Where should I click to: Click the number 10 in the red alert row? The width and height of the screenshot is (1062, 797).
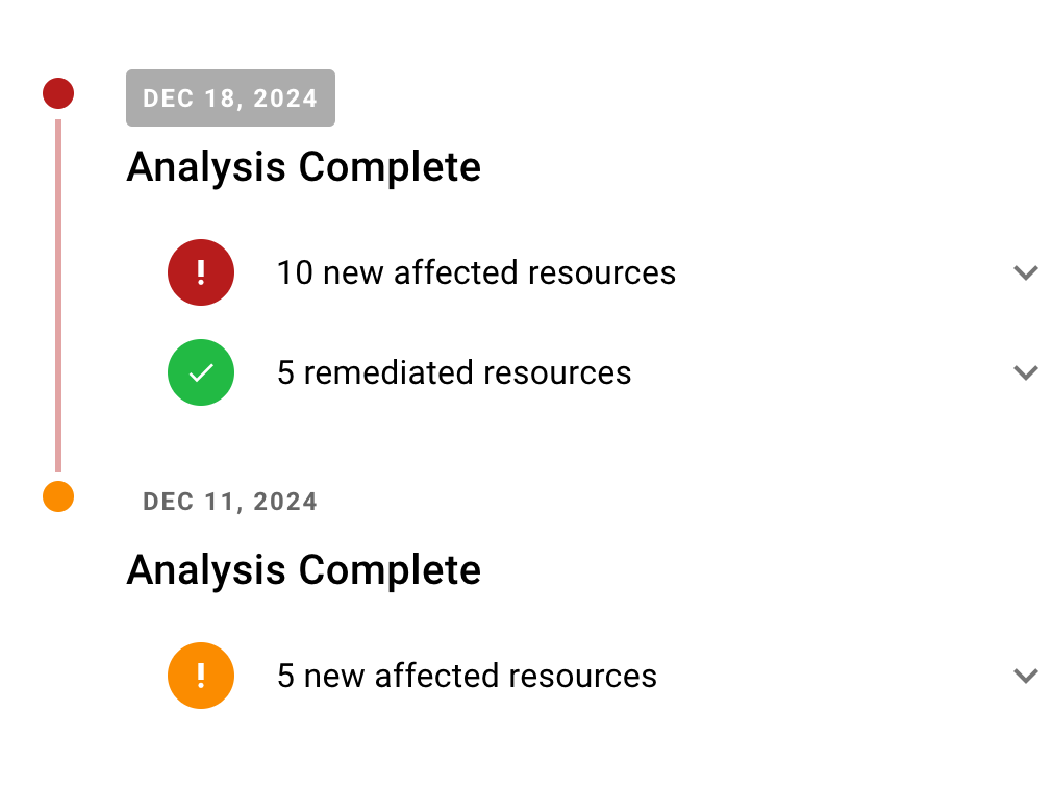pyautogui.click(x=295, y=273)
